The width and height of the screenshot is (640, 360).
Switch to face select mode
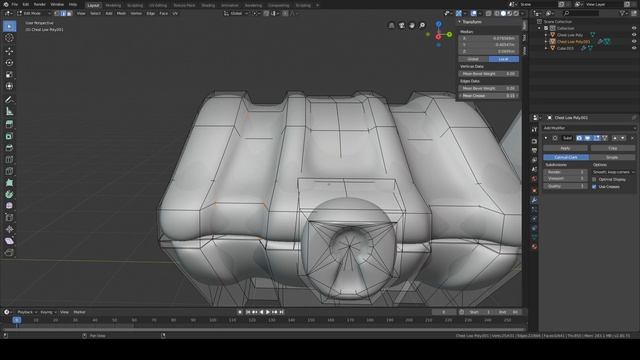tap(69, 13)
